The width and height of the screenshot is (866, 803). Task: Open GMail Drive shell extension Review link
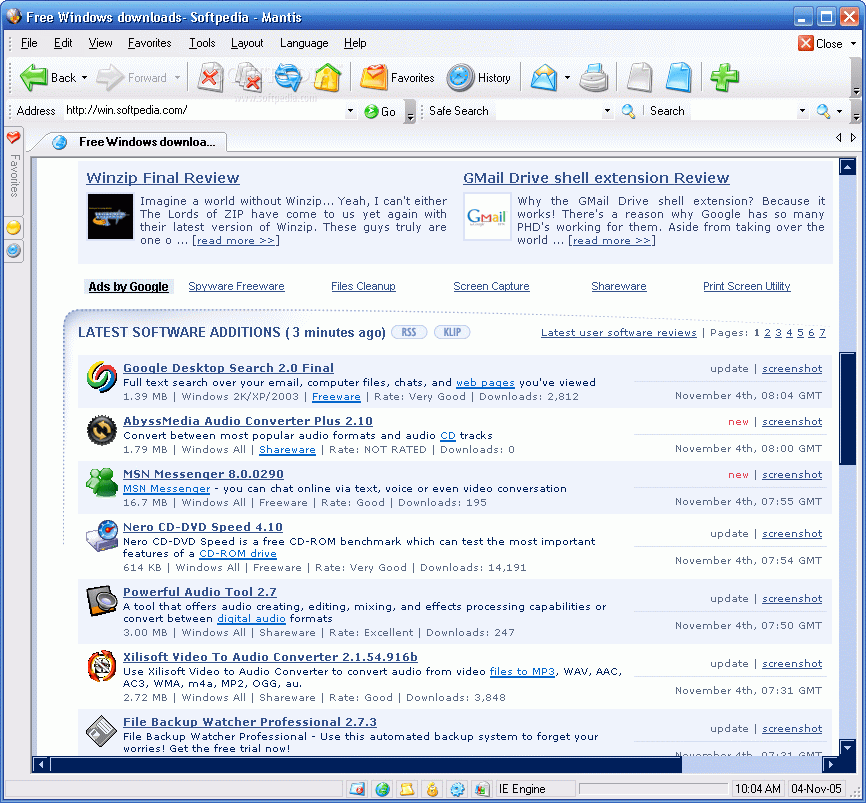tap(596, 178)
